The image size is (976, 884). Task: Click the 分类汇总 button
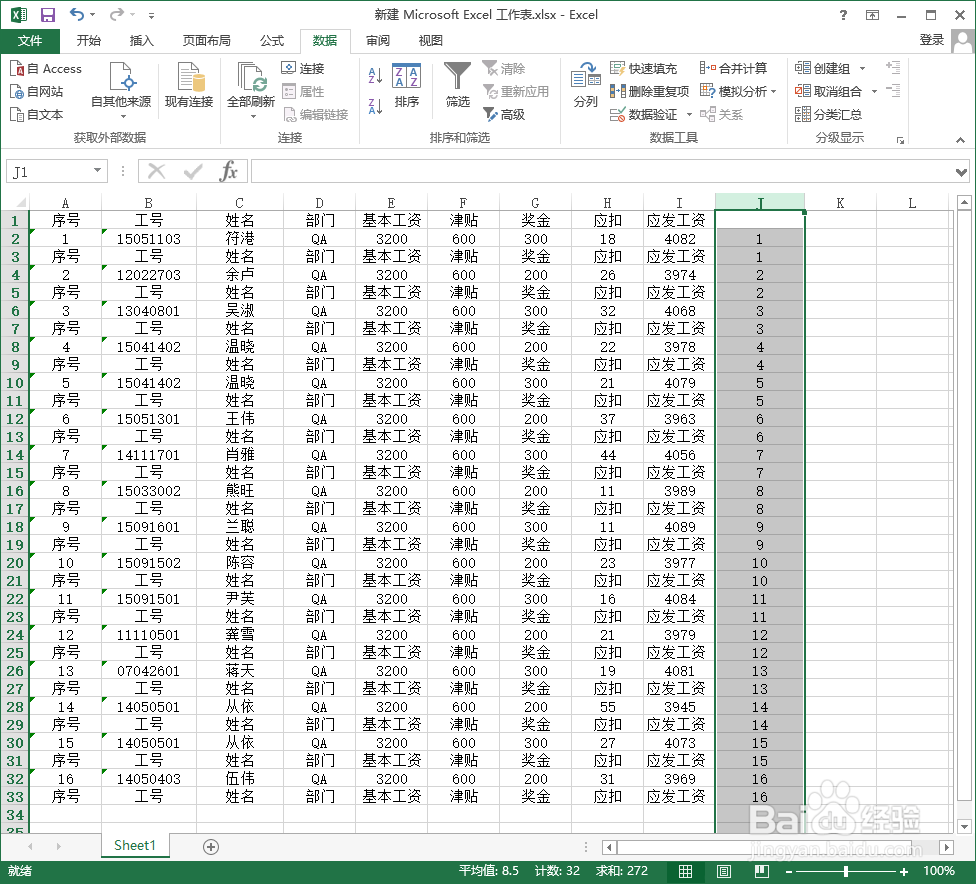pos(833,113)
